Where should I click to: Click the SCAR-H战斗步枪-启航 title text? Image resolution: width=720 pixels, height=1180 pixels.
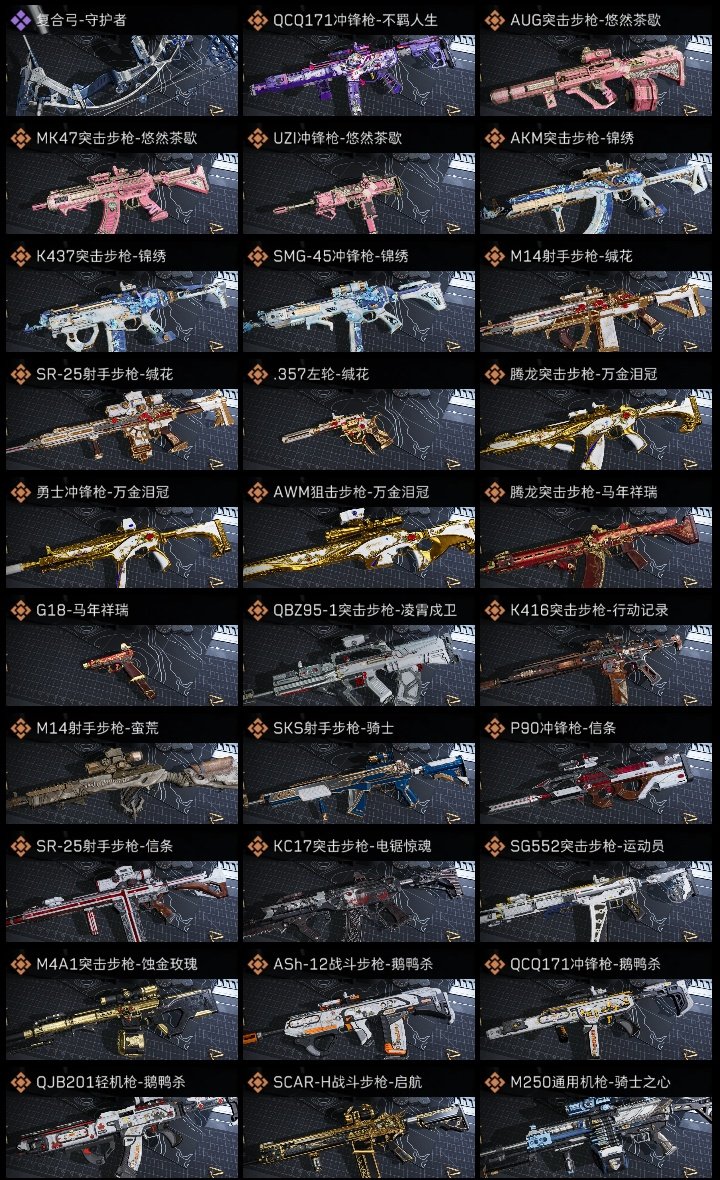[348, 1081]
